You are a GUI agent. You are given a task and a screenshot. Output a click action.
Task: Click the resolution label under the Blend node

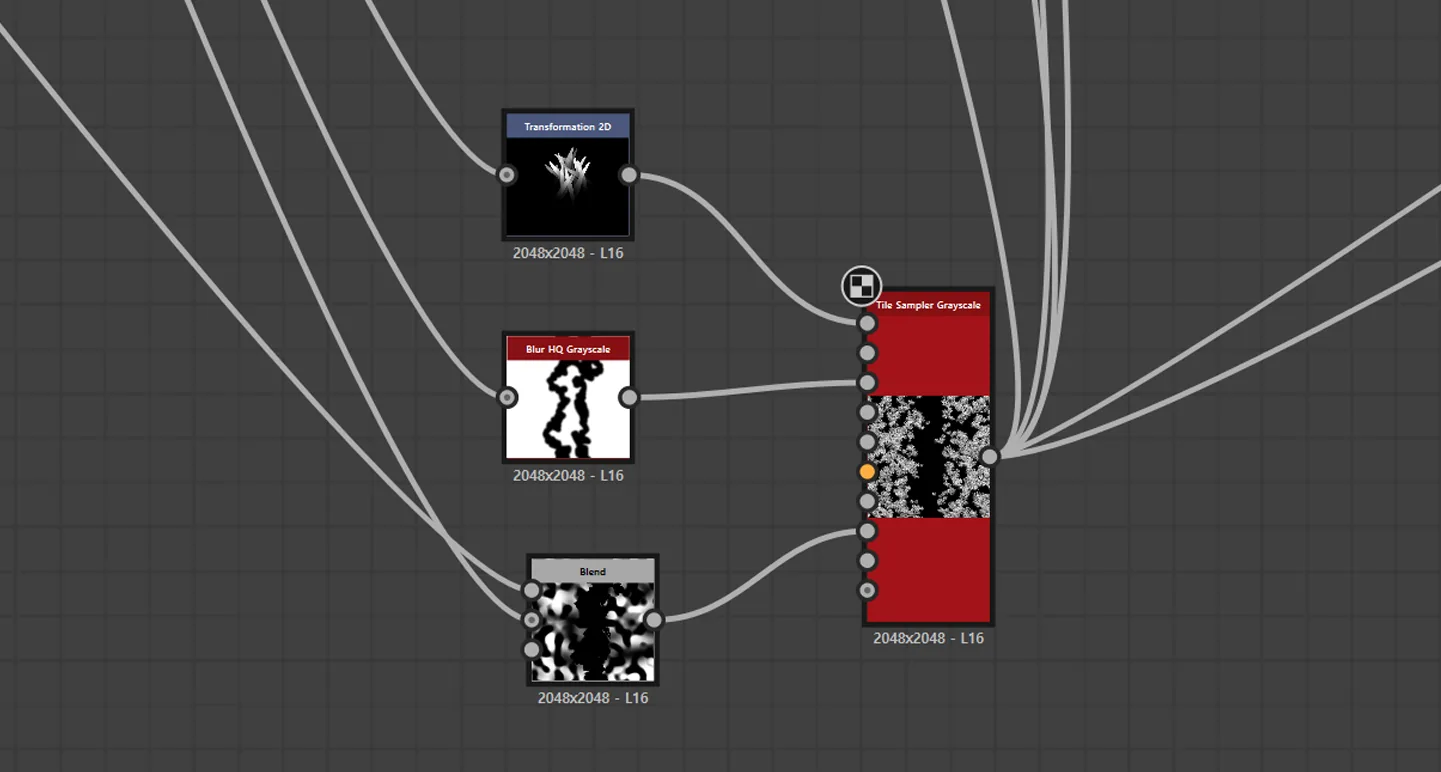[x=593, y=698]
